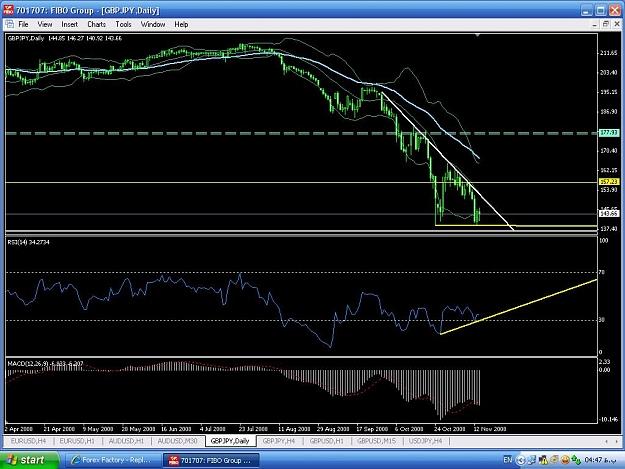
Task: Select the green dashed horizontal line
Action: [x=302, y=133]
